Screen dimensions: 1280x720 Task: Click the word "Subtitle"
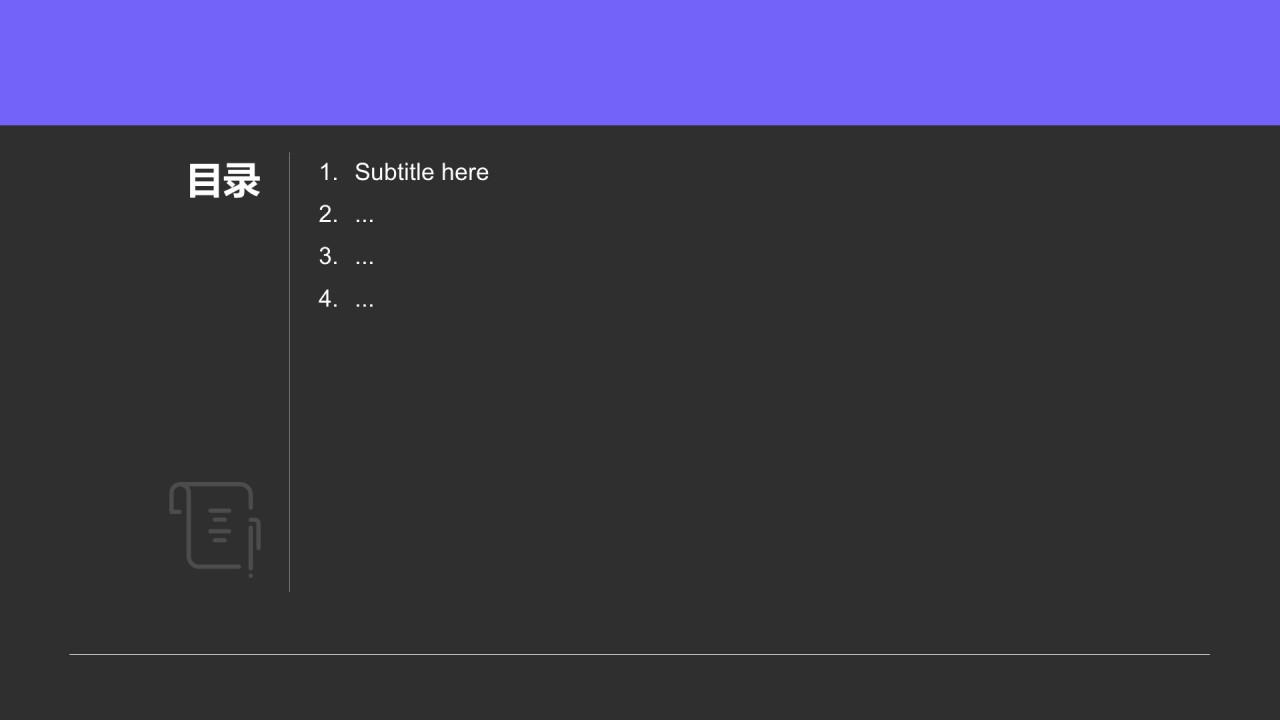coord(394,172)
